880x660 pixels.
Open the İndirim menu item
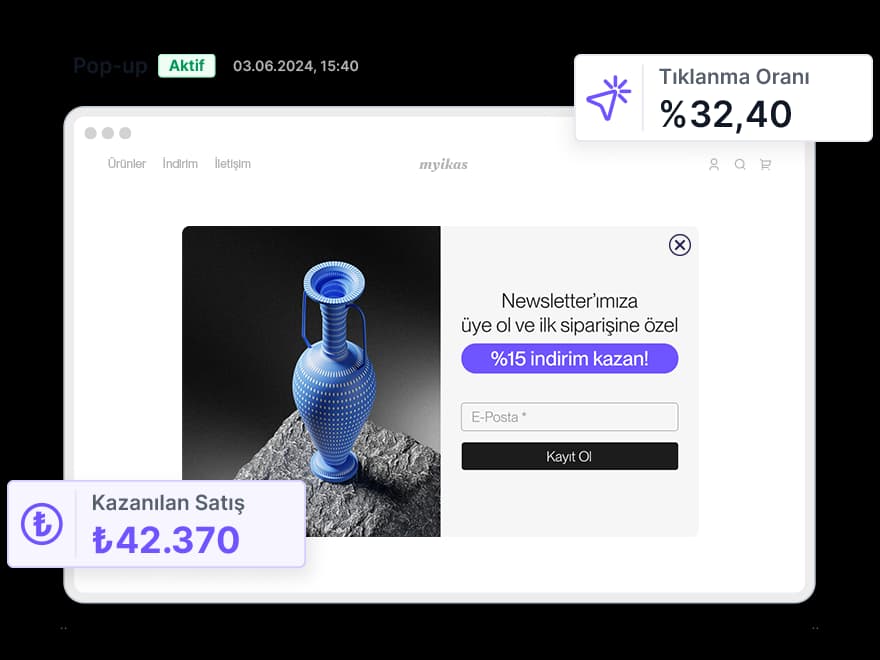(x=180, y=164)
